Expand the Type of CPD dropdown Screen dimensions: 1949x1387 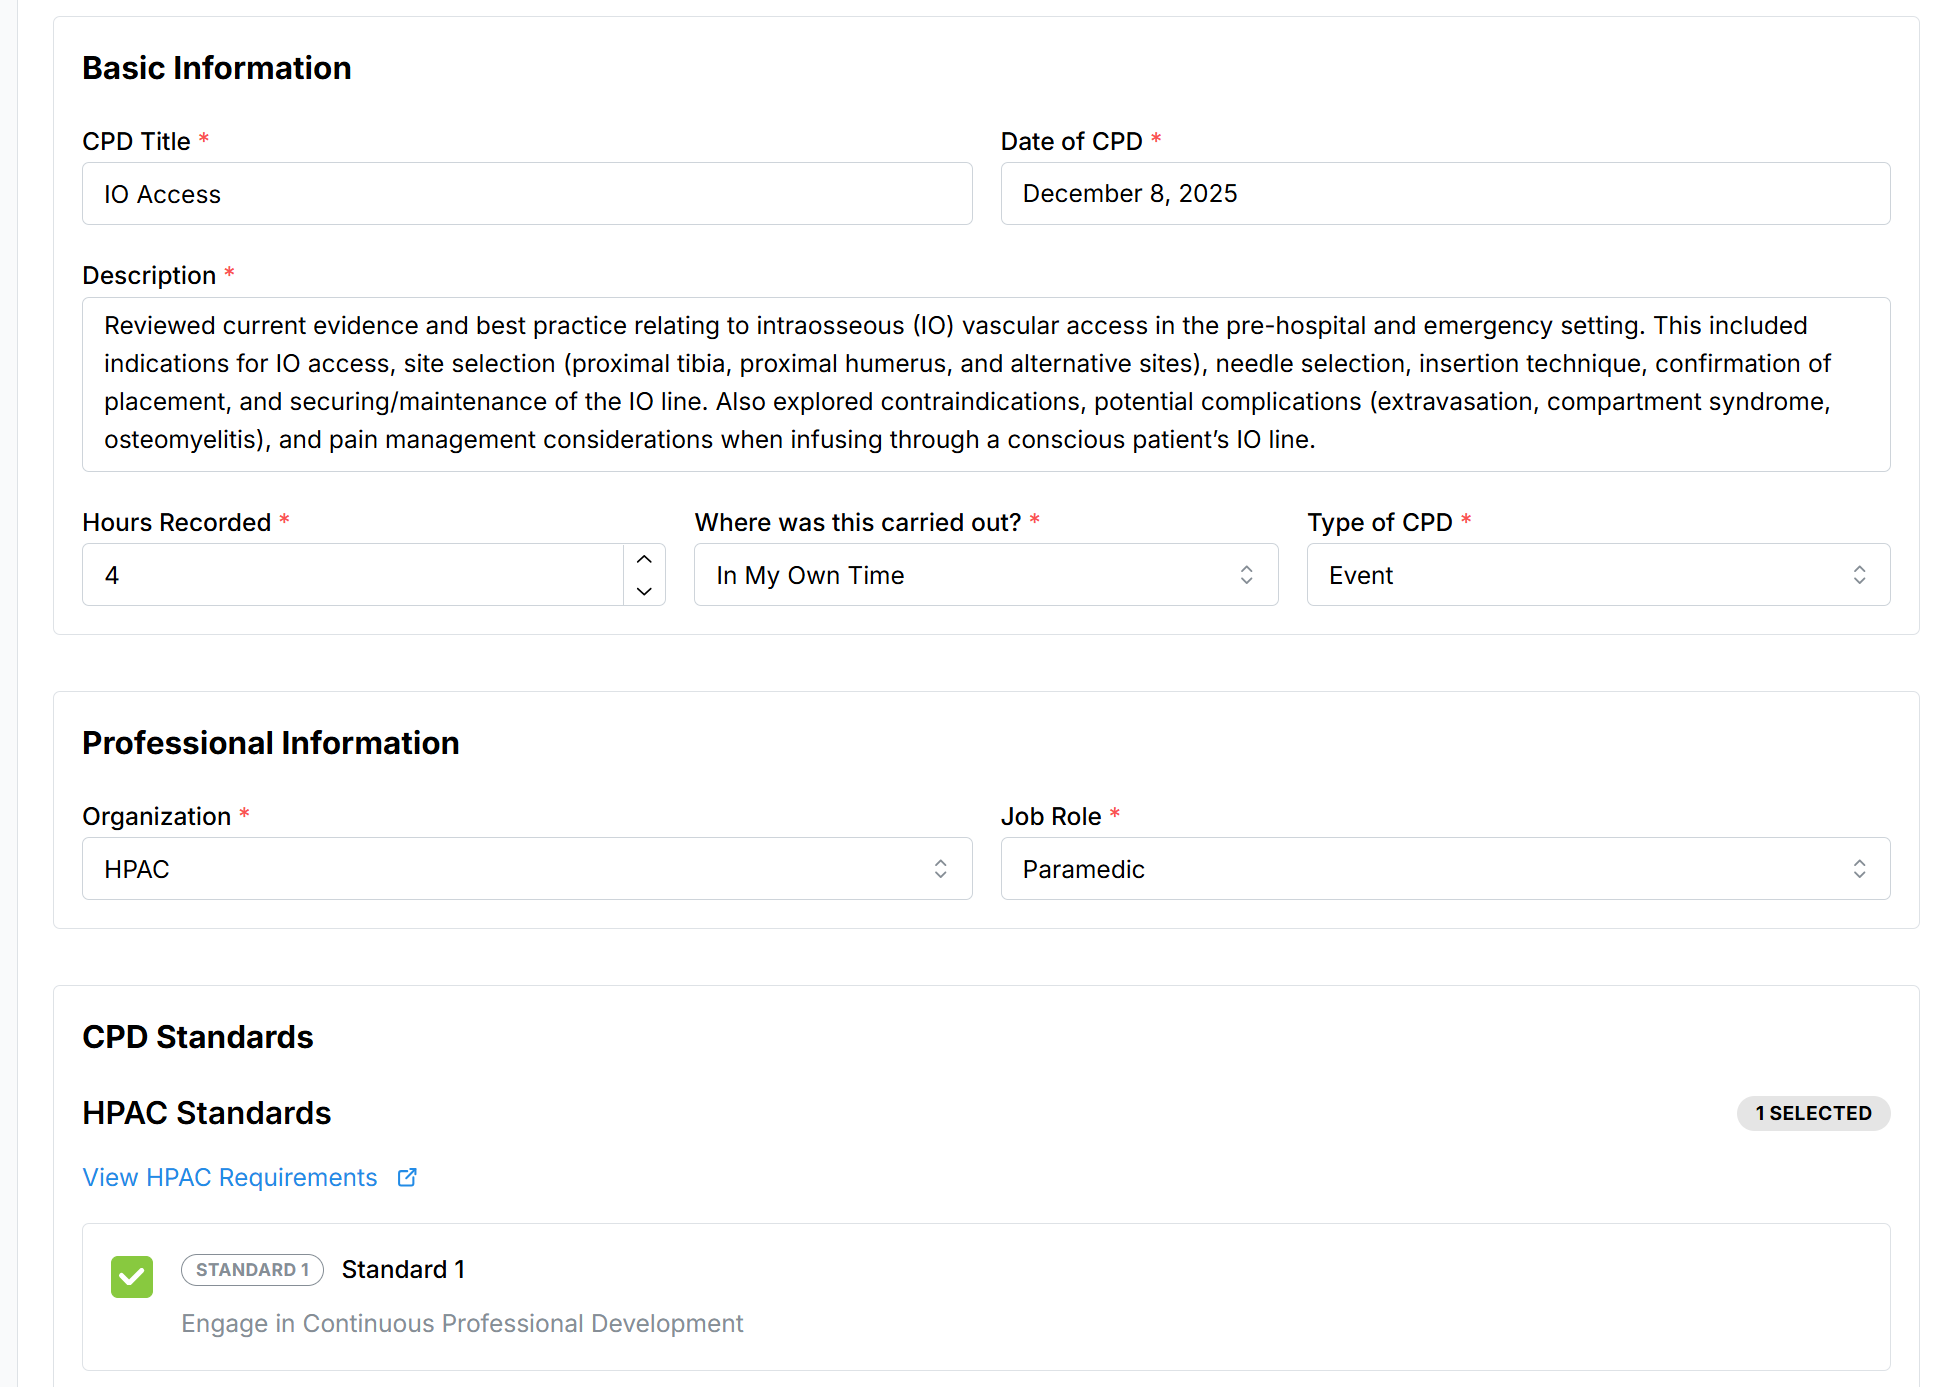tap(1597, 575)
